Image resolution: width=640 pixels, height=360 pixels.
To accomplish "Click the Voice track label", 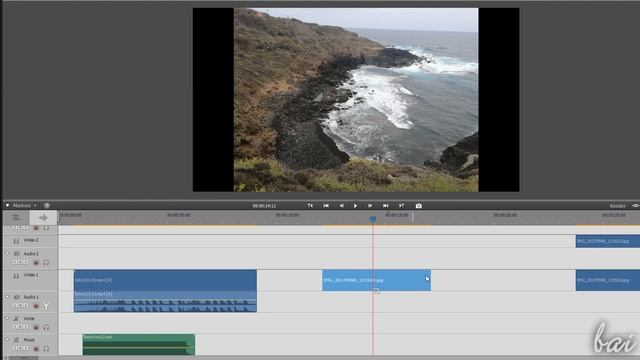I will coord(29,318).
